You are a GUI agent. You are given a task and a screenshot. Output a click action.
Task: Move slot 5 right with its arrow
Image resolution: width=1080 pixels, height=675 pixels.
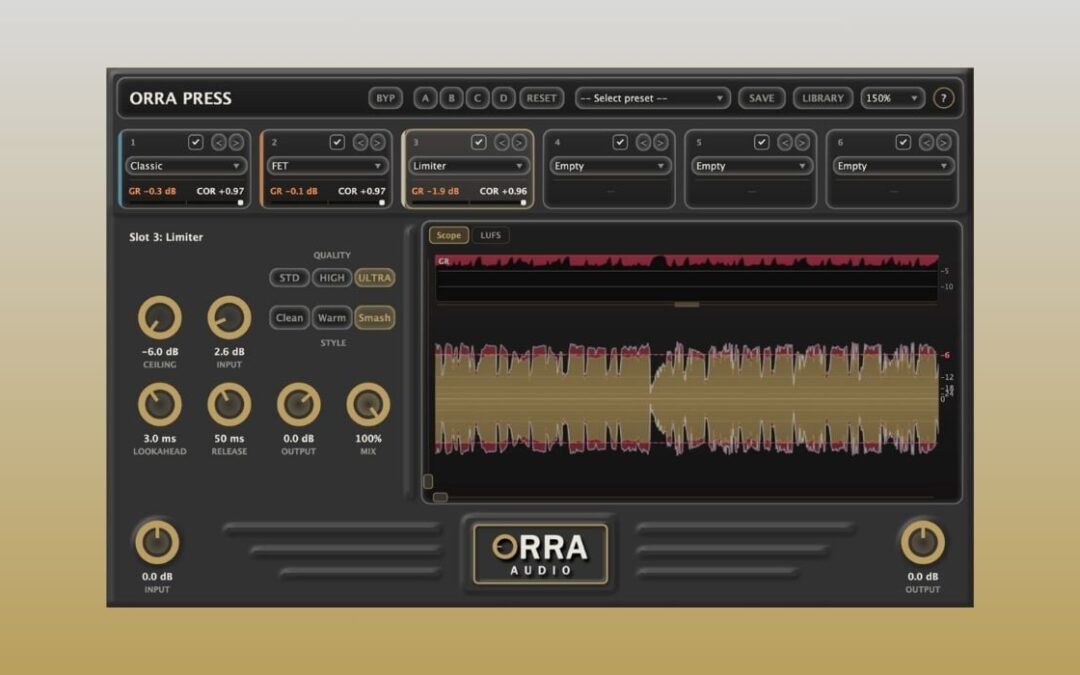click(802, 142)
